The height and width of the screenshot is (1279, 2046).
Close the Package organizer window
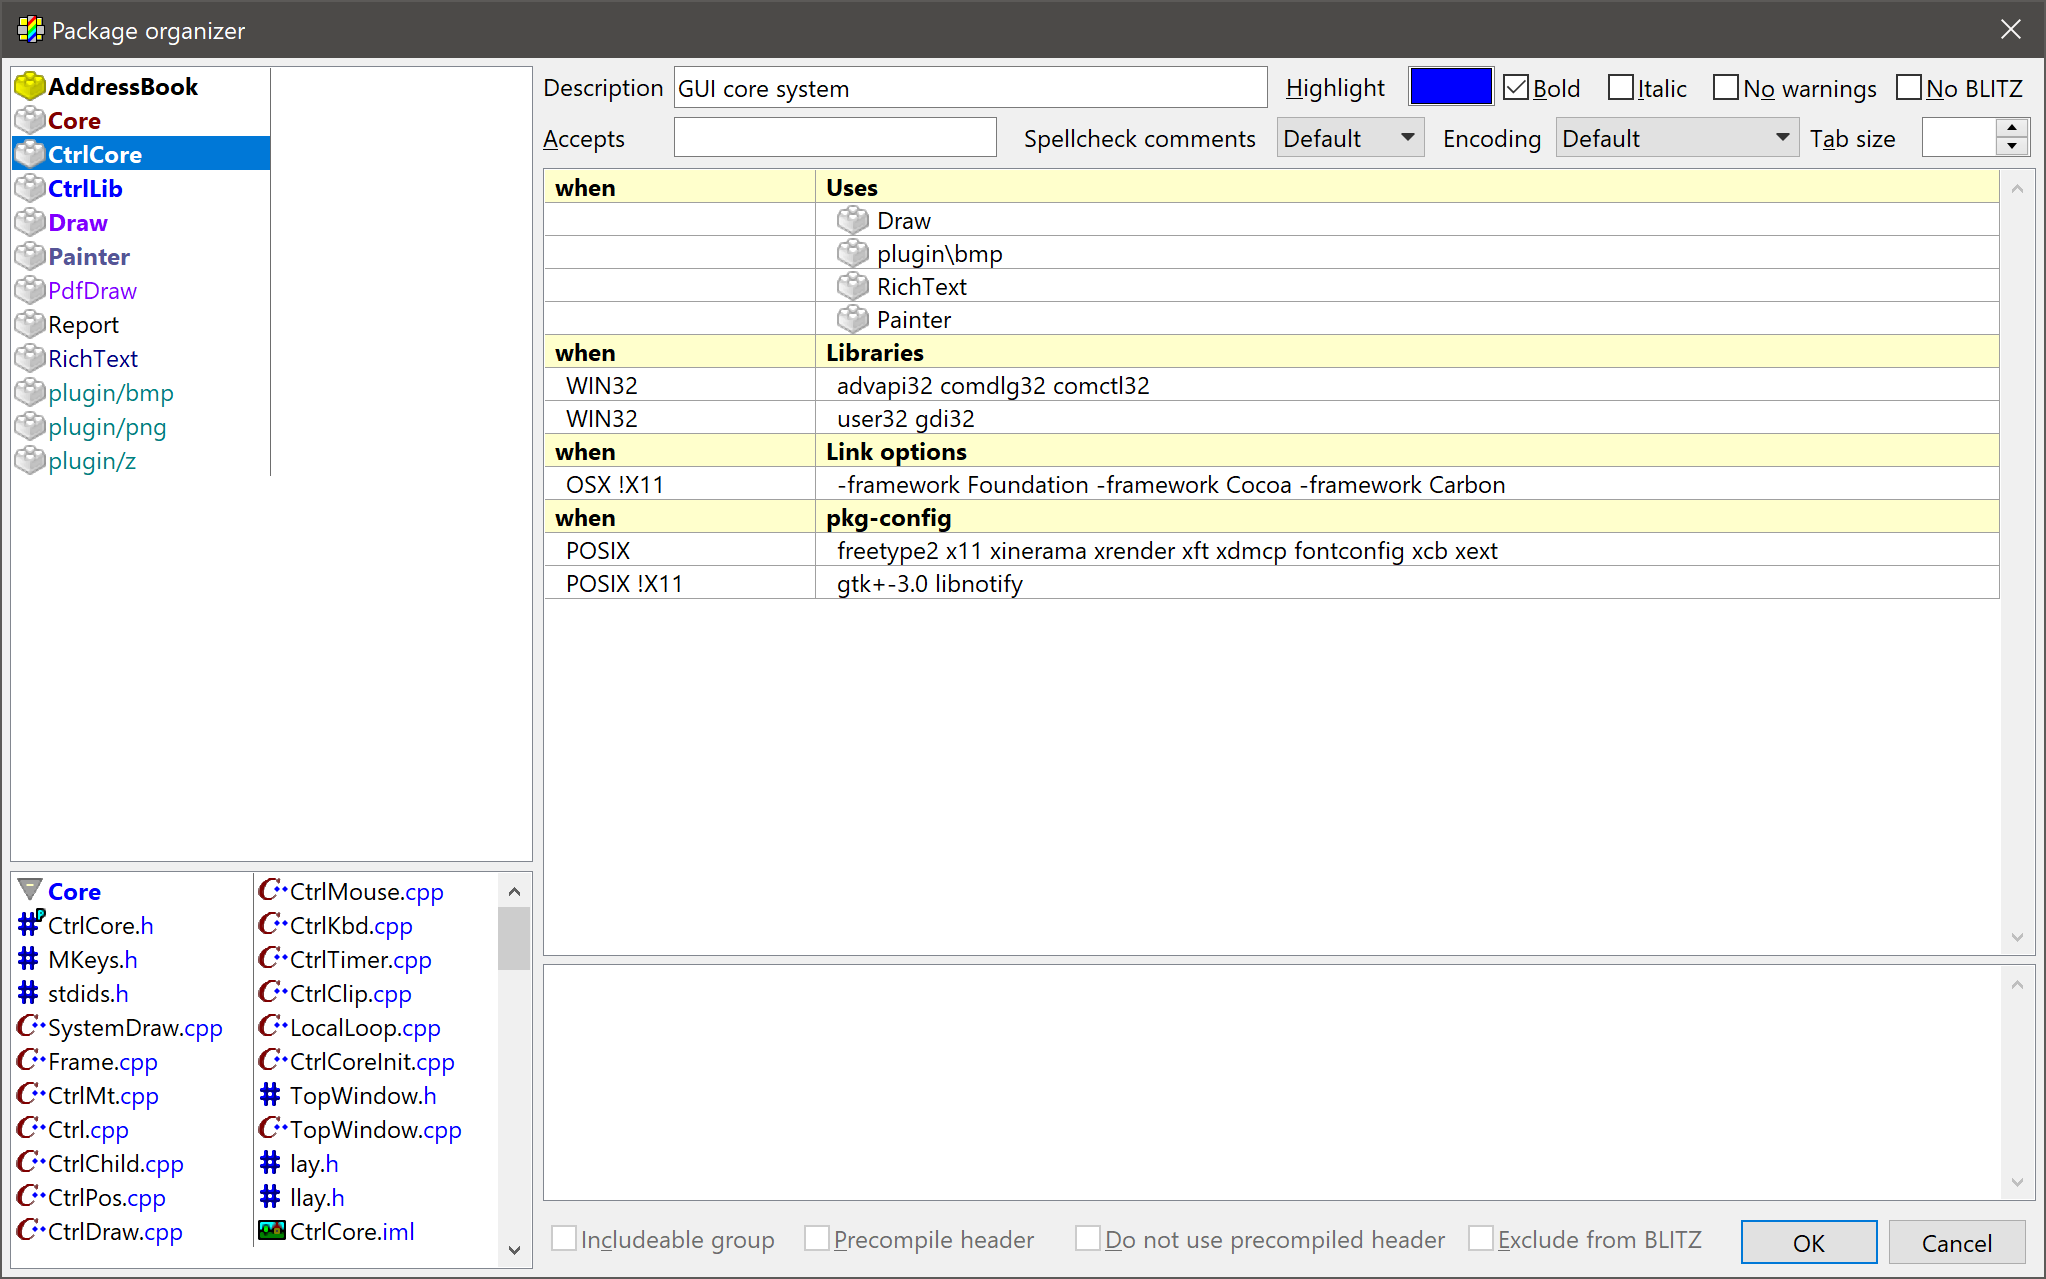[x=2011, y=30]
